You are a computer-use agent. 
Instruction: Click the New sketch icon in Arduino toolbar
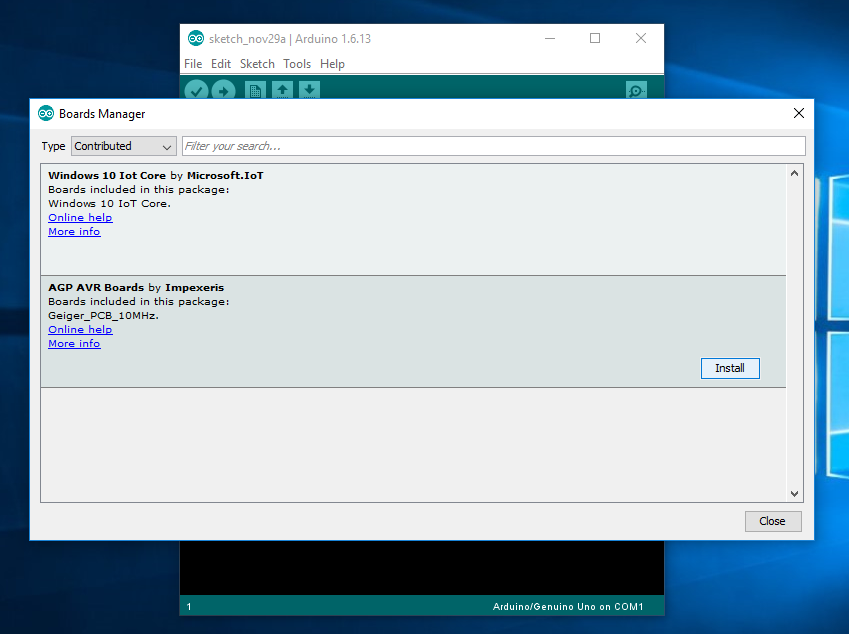pyautogui.click(x=255, y=90)
